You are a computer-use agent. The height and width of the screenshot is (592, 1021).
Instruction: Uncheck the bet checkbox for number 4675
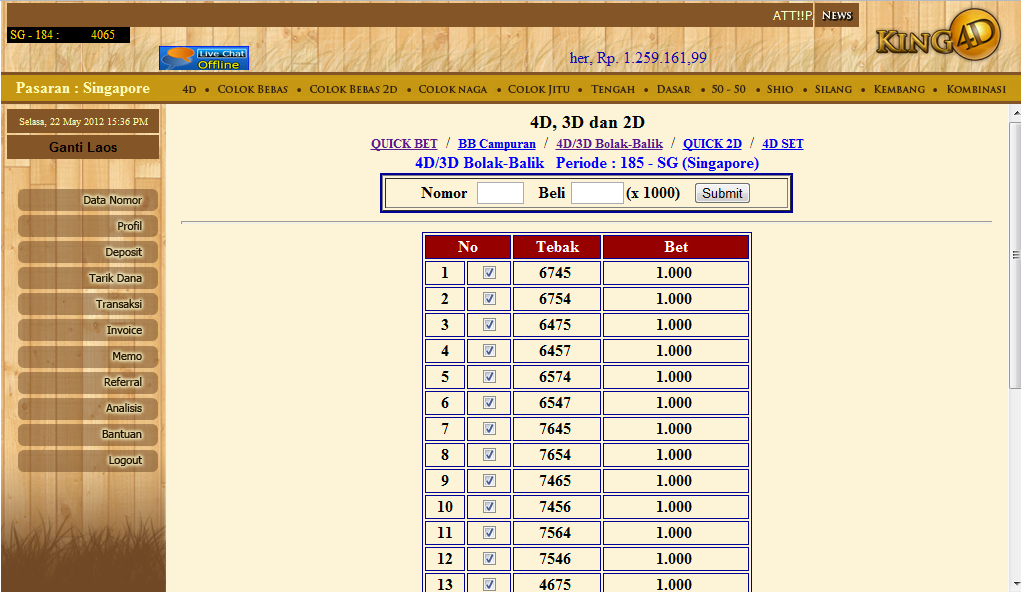489,584
